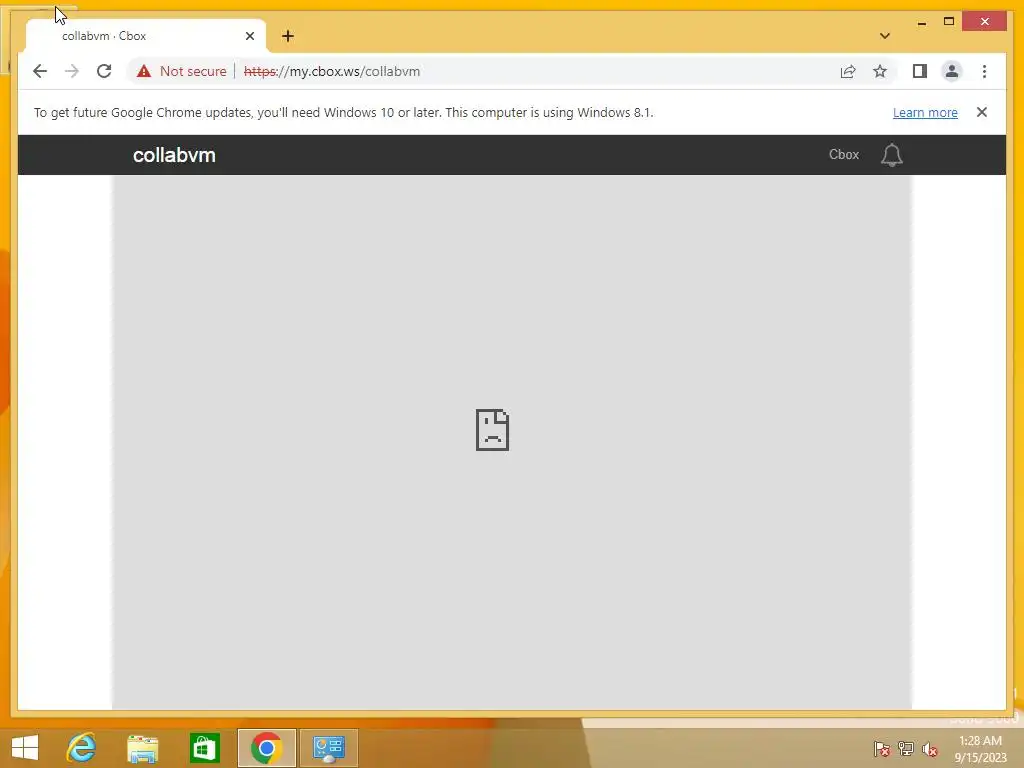Open the Chrome profile menu
The image size is (1024, 768).
coord(952,71)
